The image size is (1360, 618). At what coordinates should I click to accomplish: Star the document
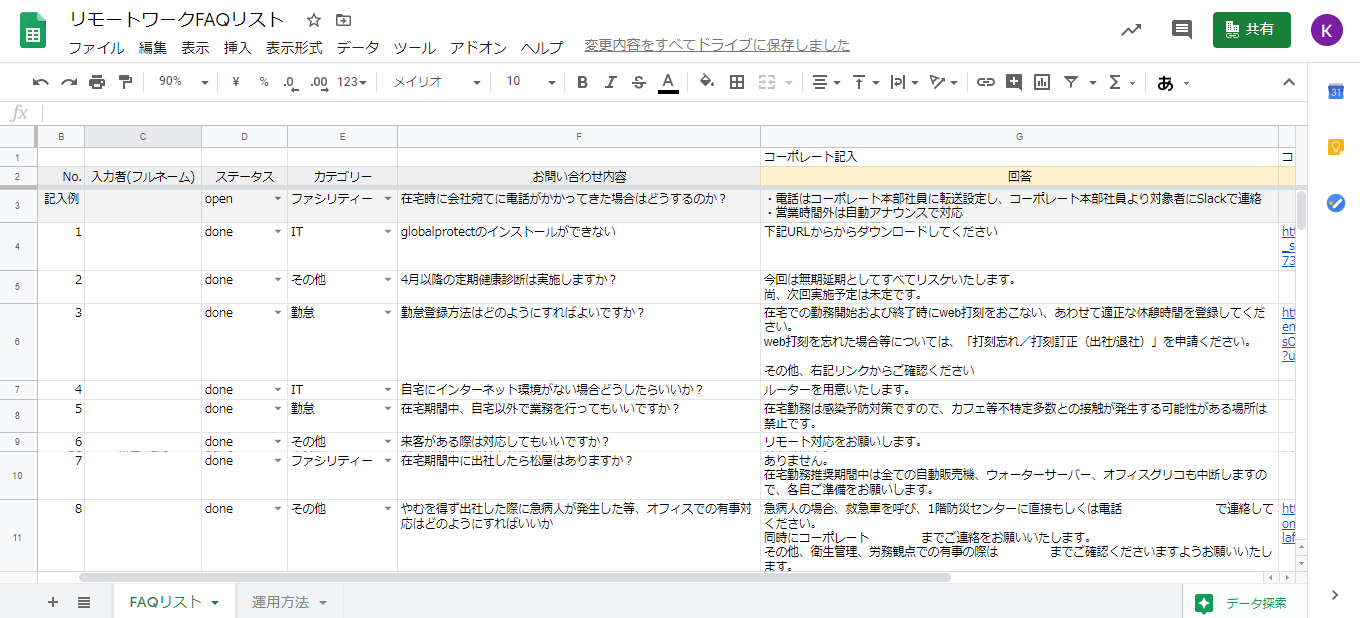tap(314, 20)
